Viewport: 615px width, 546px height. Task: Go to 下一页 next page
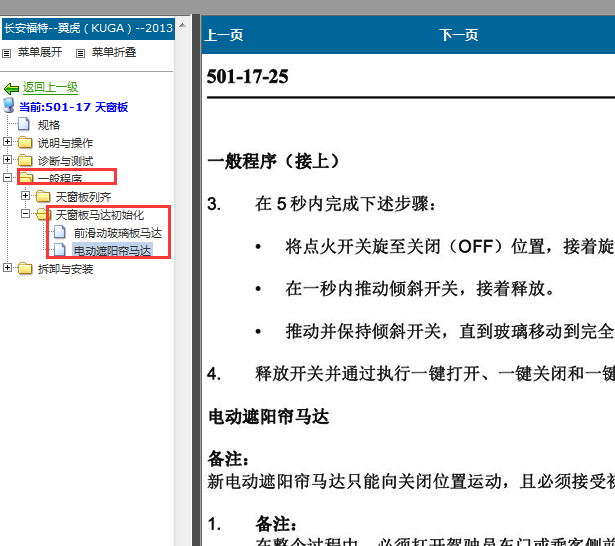459,35
